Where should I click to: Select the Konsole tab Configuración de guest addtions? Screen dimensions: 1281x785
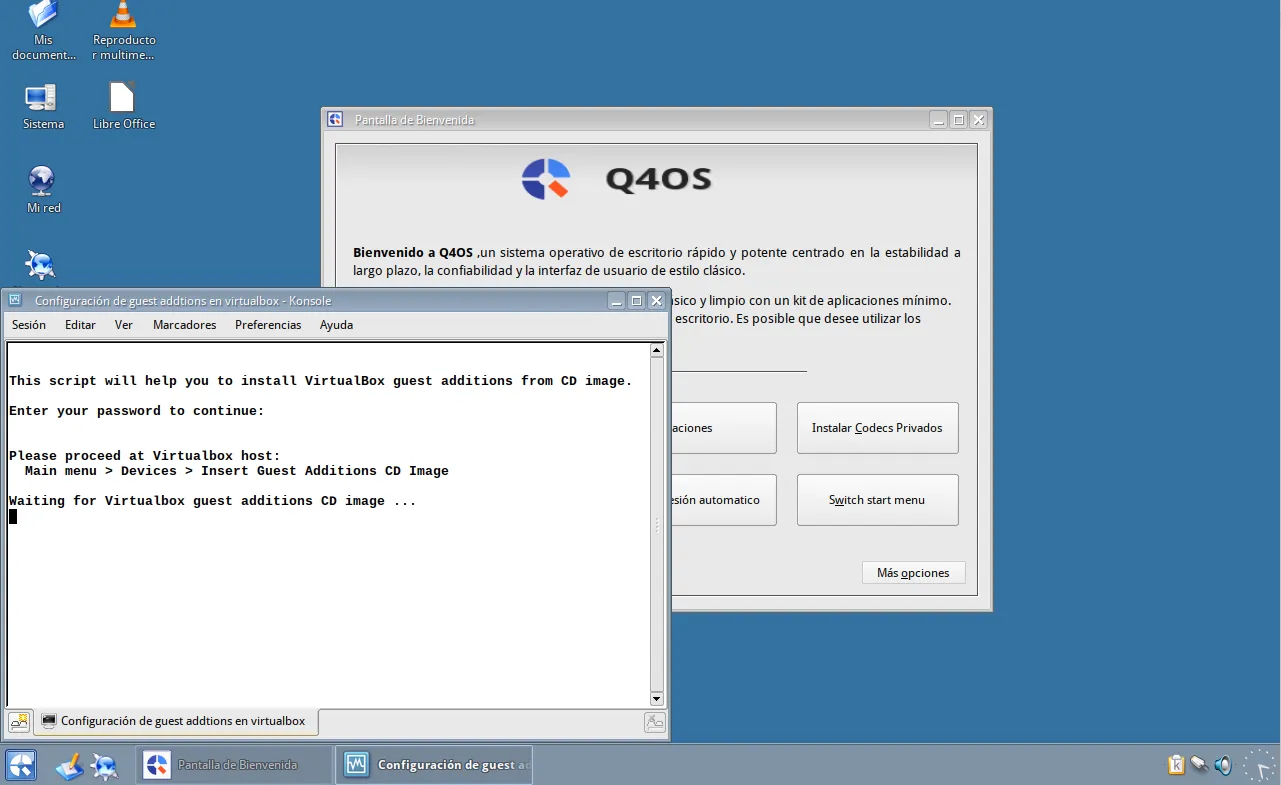(x=176, y=720)
